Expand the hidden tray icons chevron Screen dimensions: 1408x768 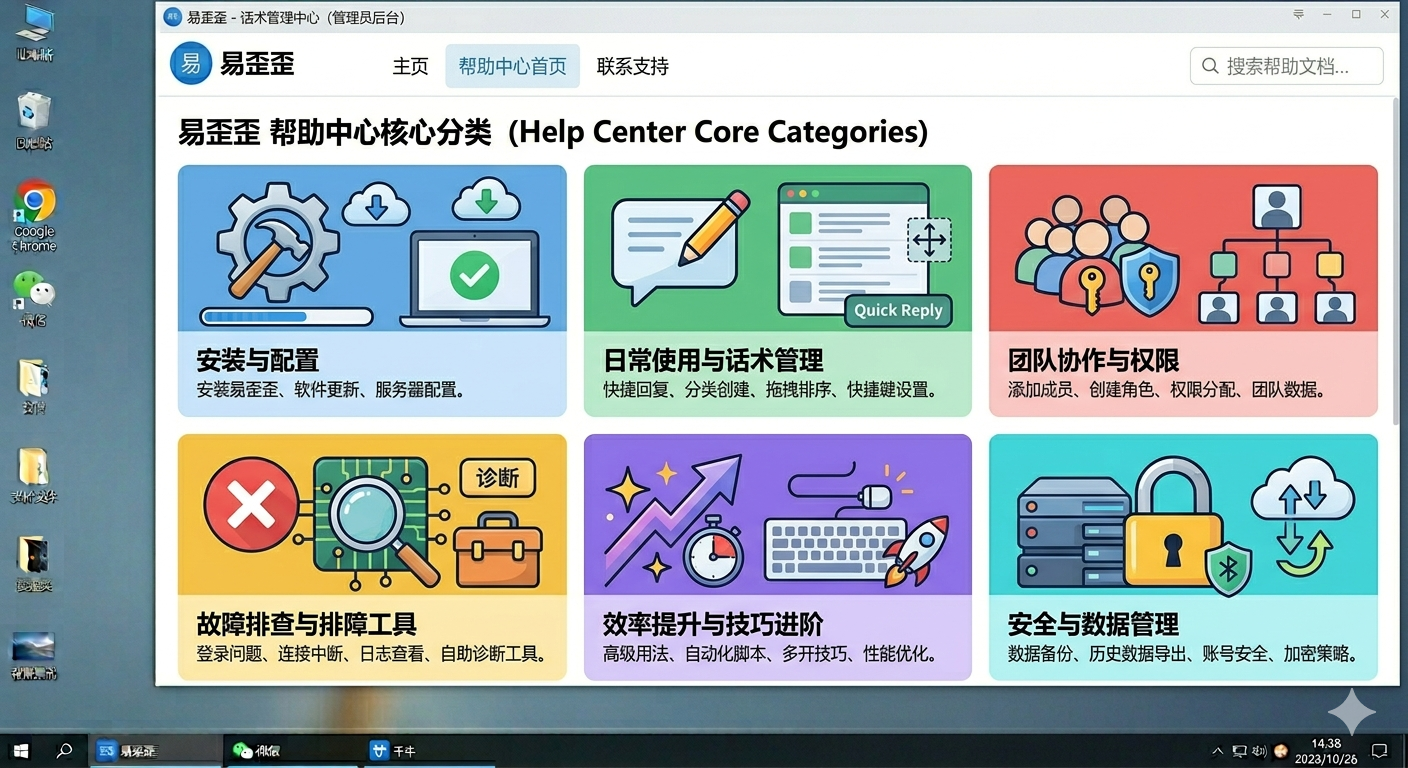point(1218,750)
